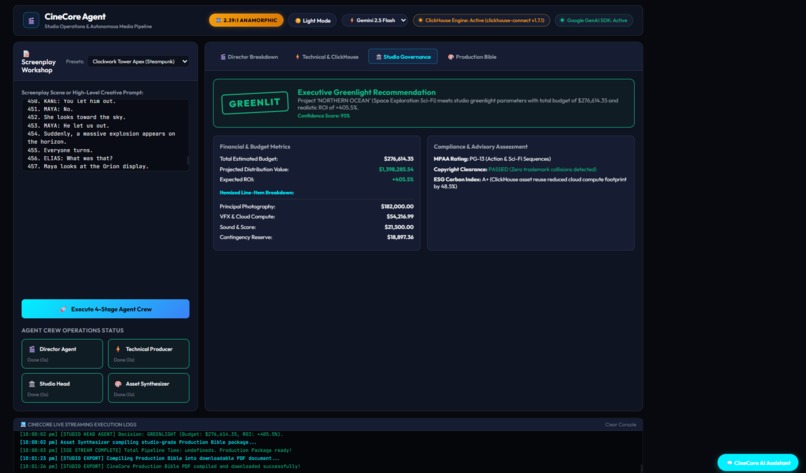
Task: Click the Director Agent clapper icon
Action: click(x=32, y=349)
